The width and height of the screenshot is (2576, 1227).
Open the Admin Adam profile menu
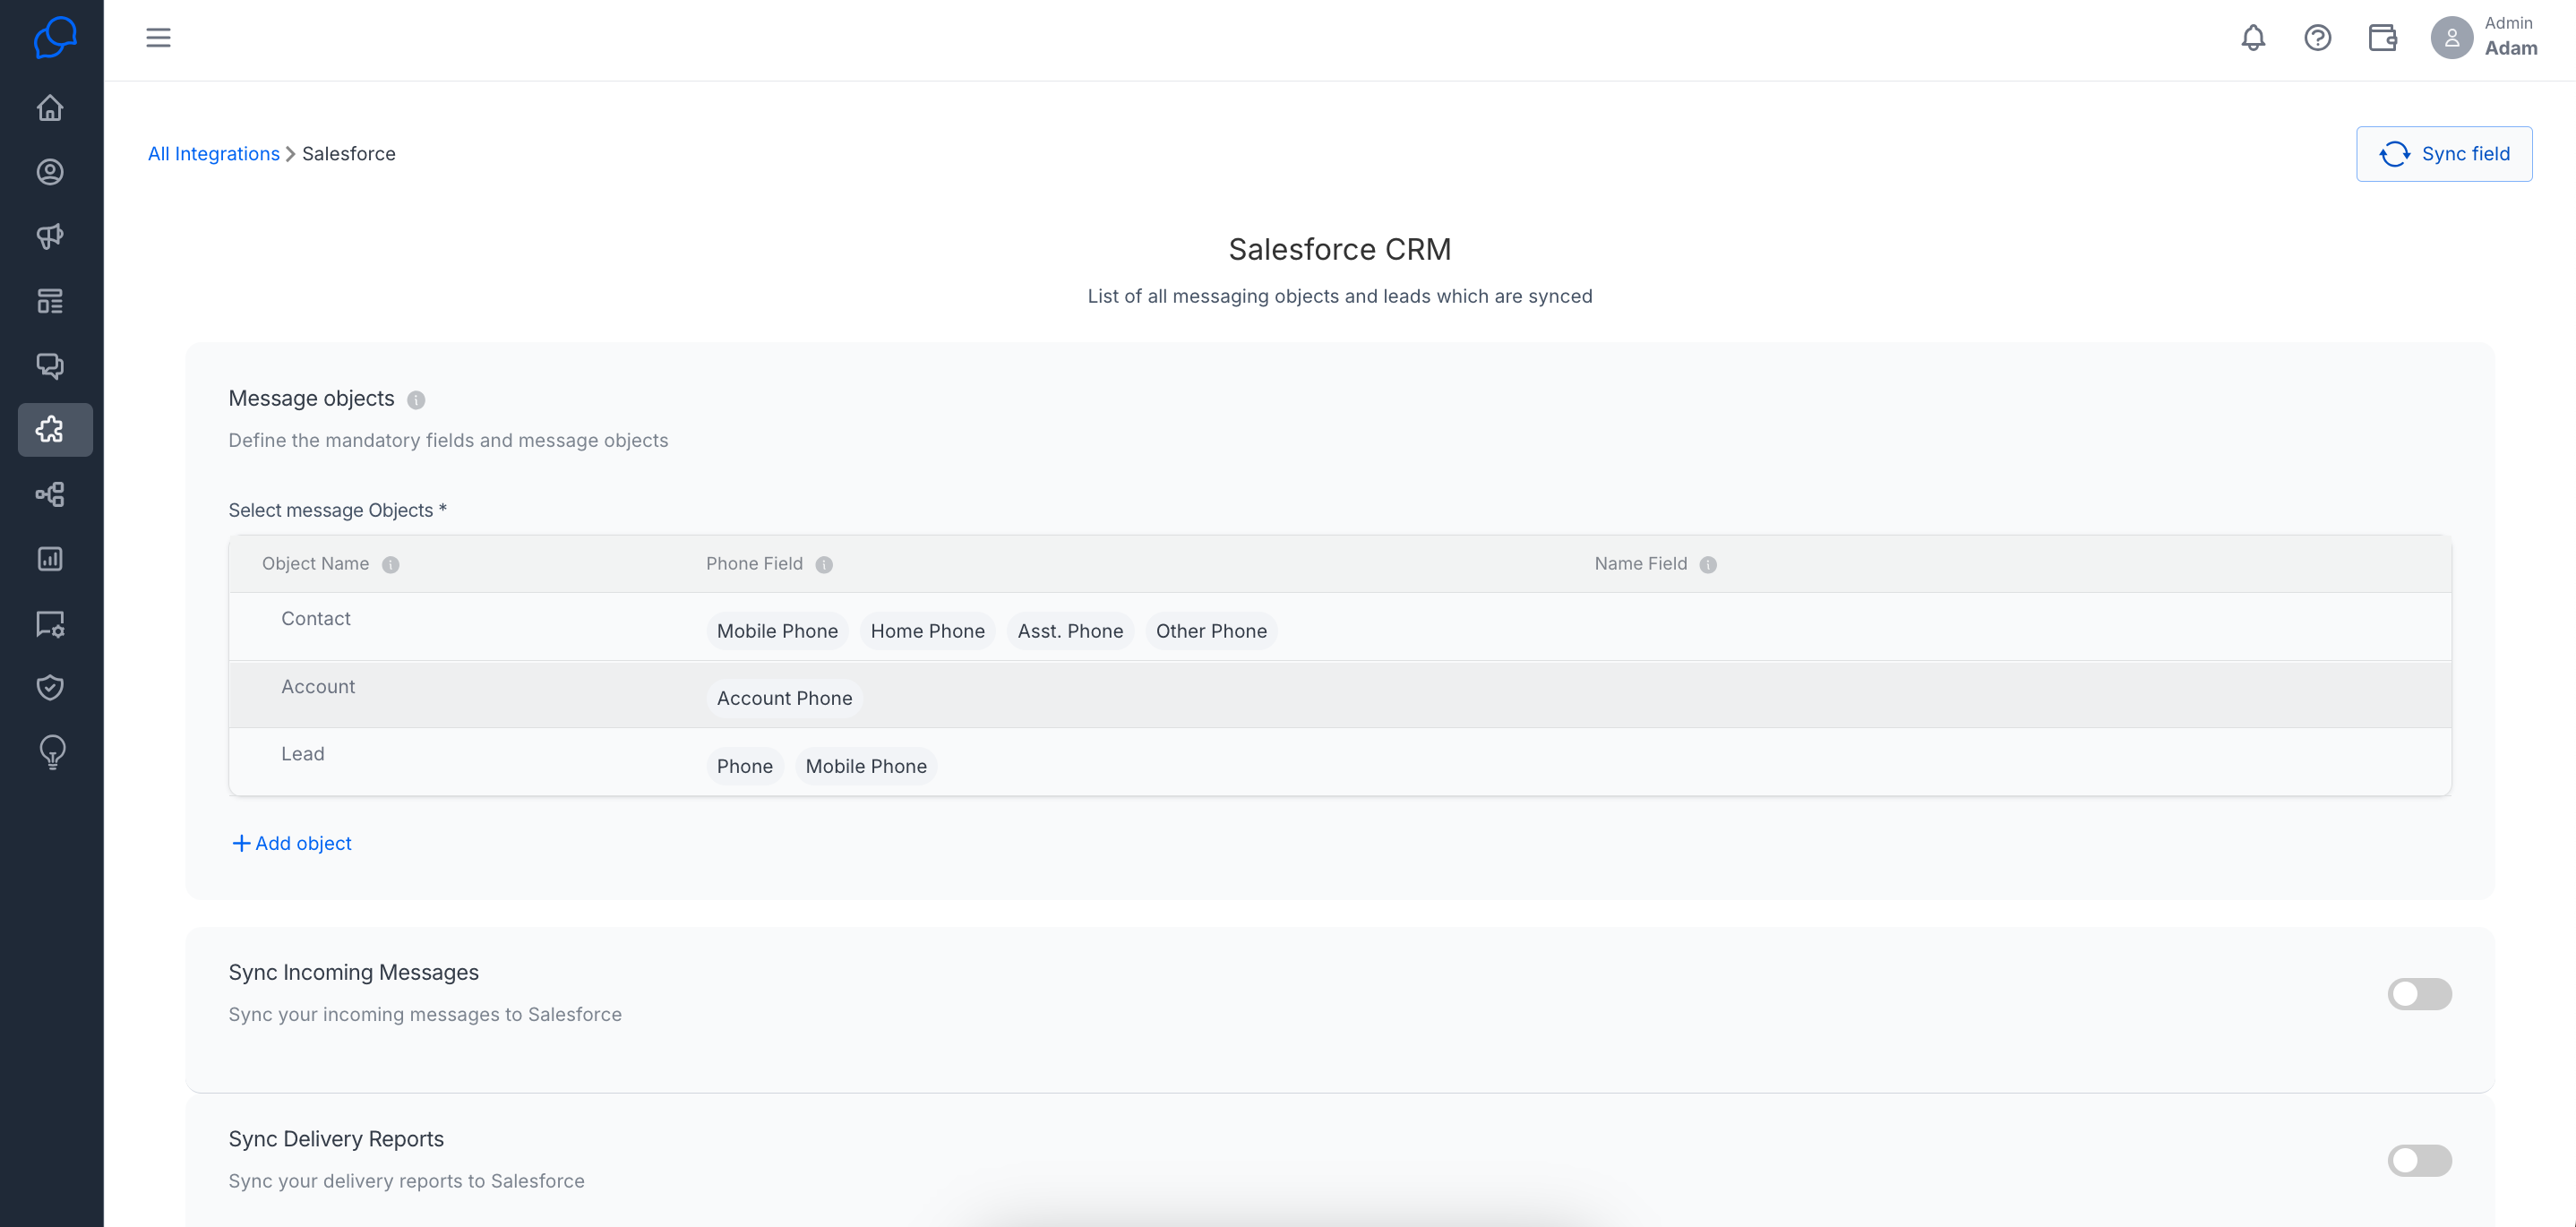coord(2484,38)
